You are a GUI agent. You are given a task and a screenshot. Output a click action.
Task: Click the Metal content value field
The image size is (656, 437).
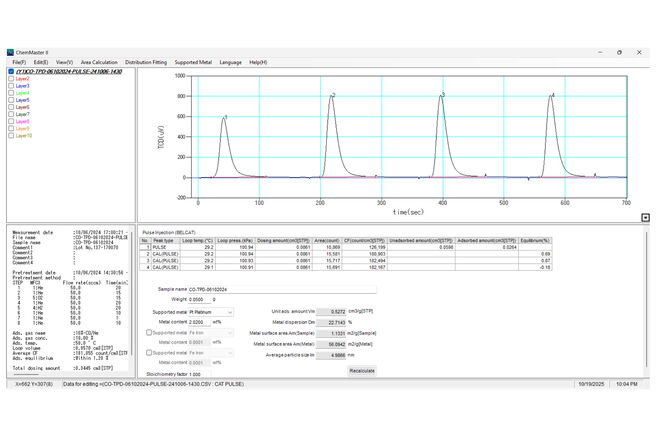200,322
